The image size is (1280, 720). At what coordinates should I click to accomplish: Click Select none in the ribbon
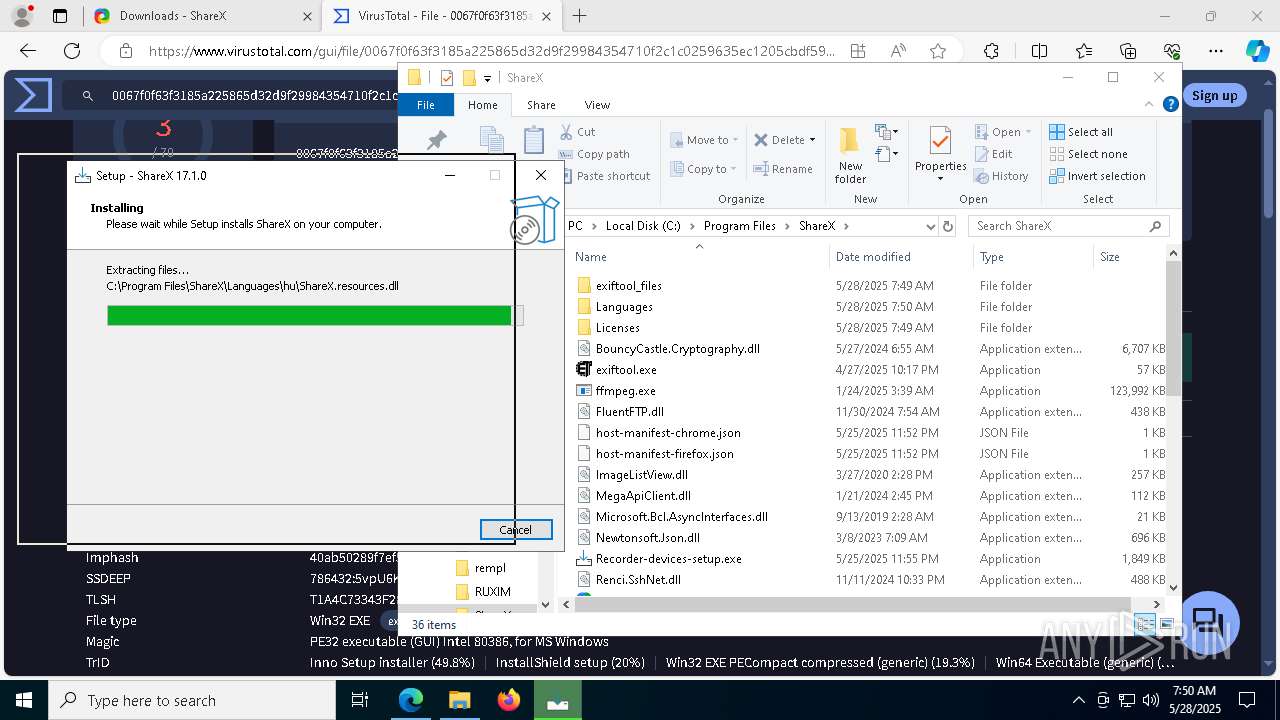(1088, 154)
